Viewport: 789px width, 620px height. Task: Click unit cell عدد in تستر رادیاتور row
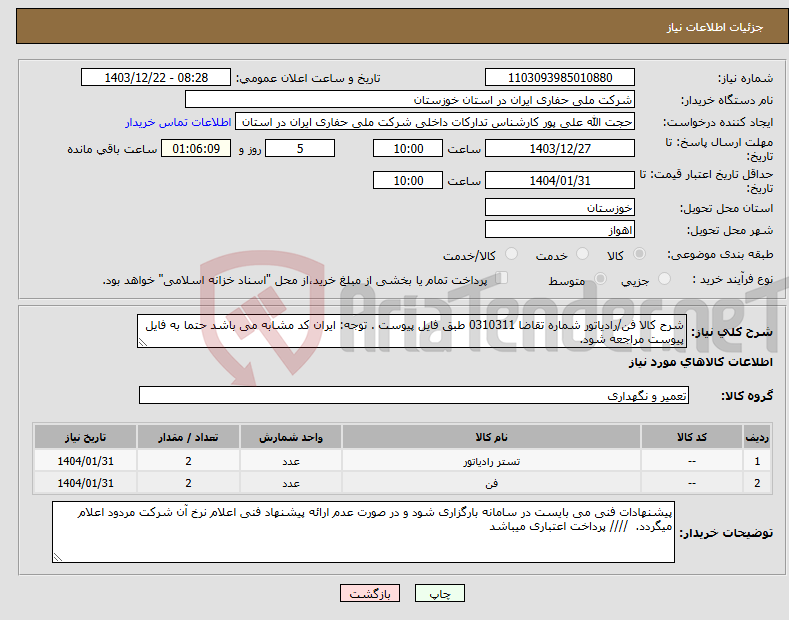coord(291,461)
